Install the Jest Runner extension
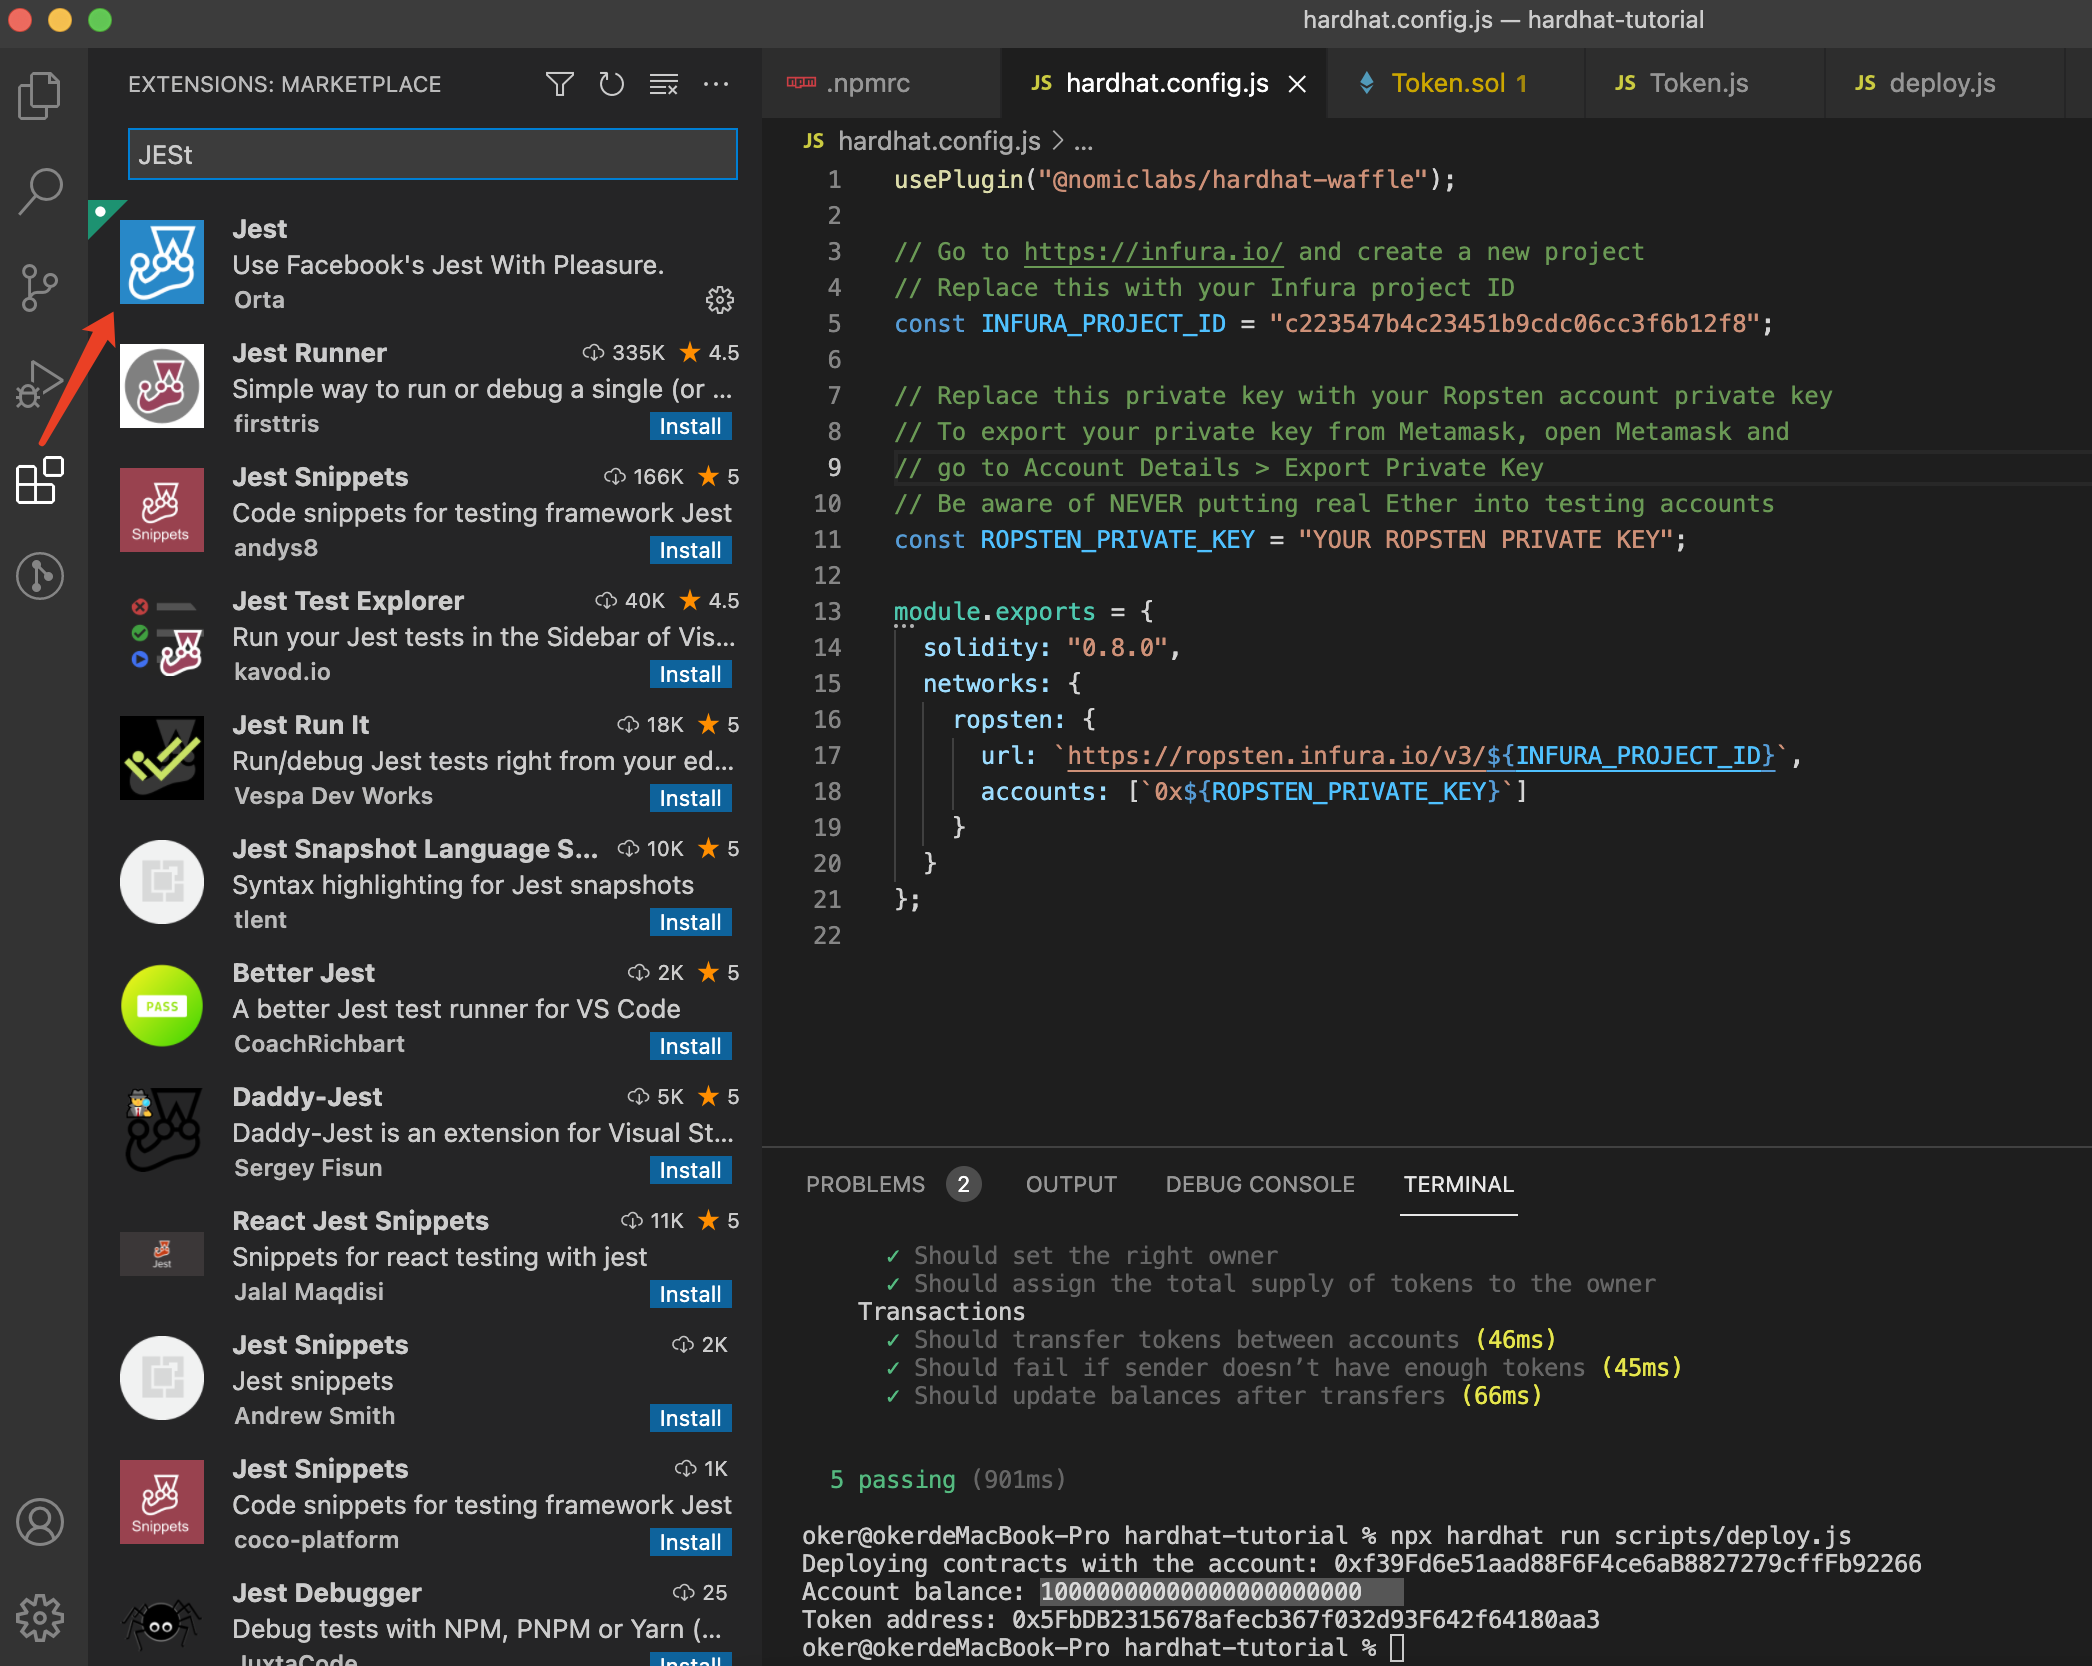 pos(690,426)
